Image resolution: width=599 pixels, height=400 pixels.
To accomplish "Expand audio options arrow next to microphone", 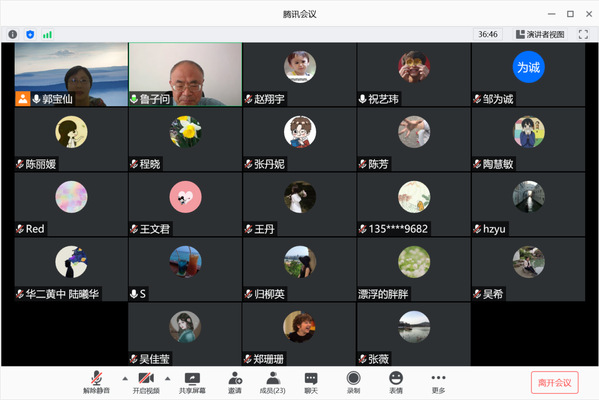I will tap(125, 379).
